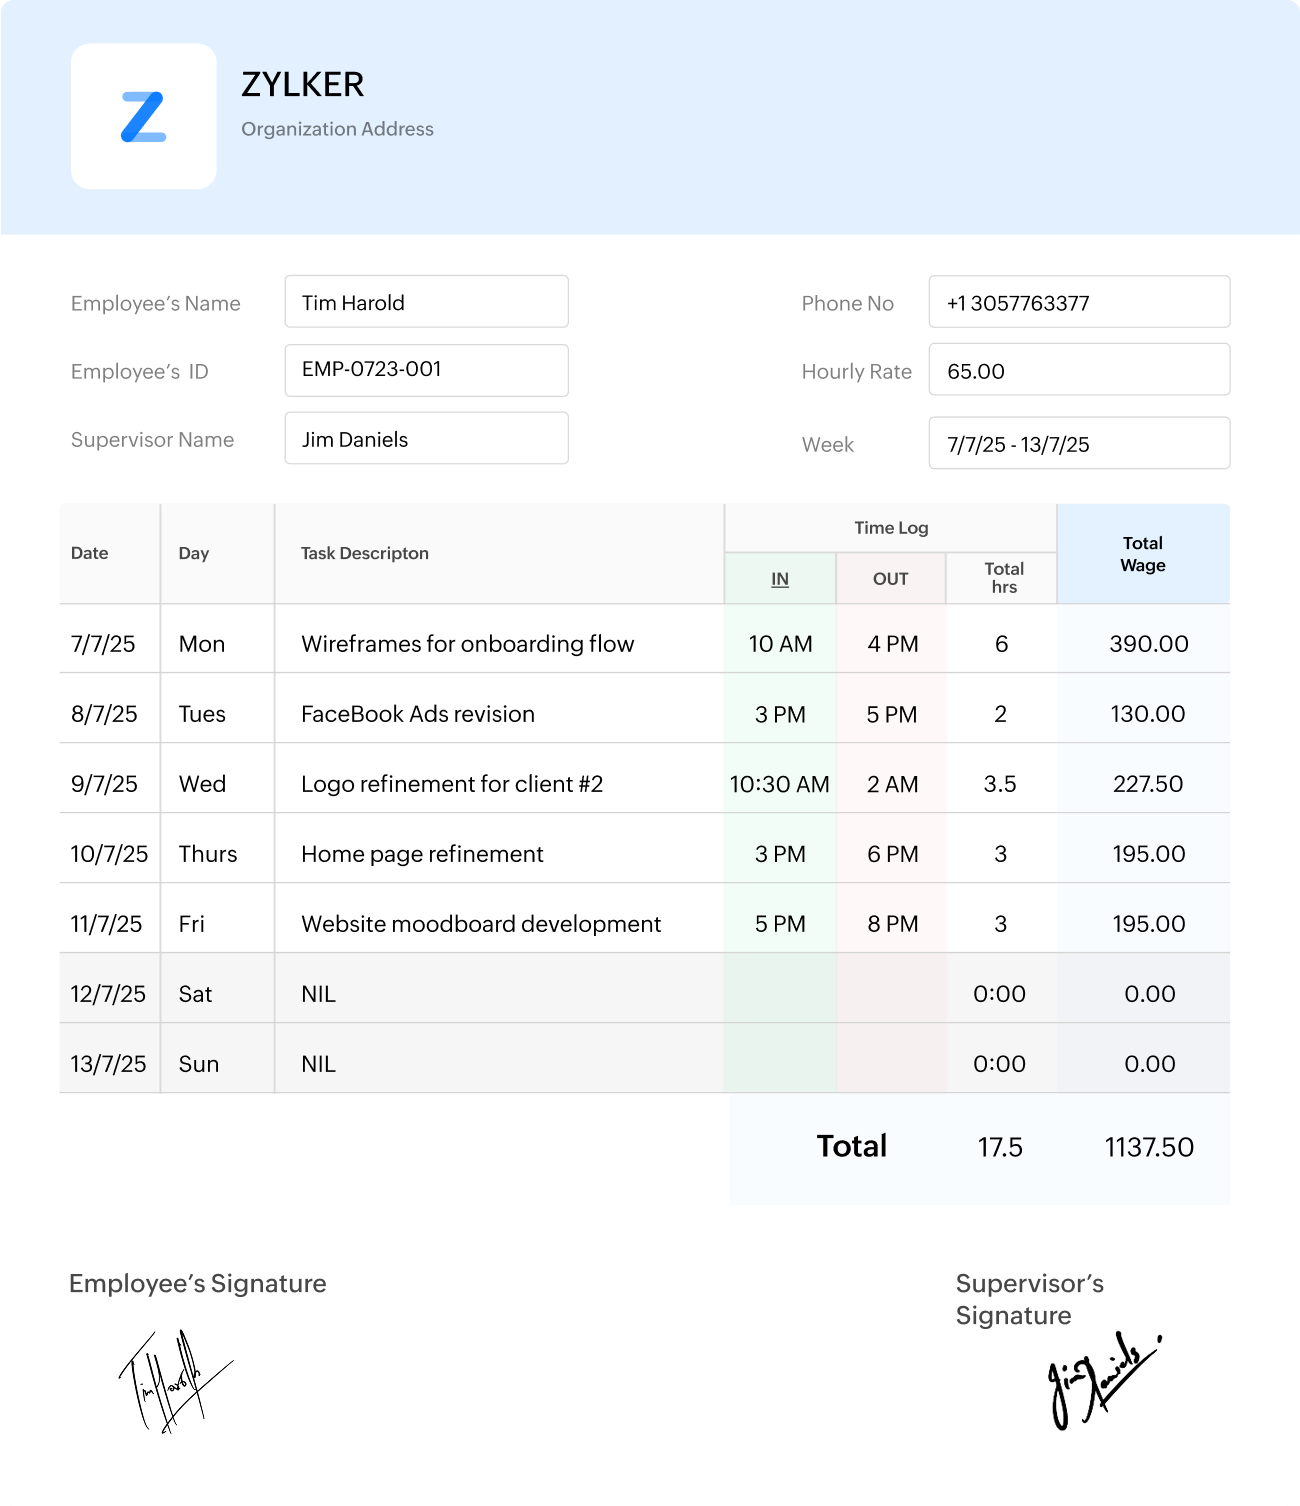Image resolution: width=1300 pixels, height=1506 pixels.
Task: Click the FaceBook Ads revision row
Action: tap(418, 713)
